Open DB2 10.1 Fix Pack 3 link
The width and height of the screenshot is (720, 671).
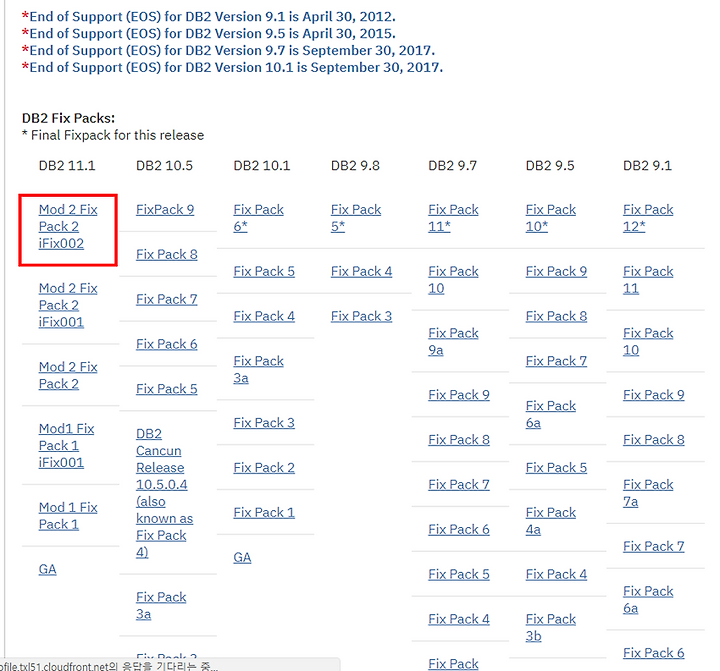[264, 423]
